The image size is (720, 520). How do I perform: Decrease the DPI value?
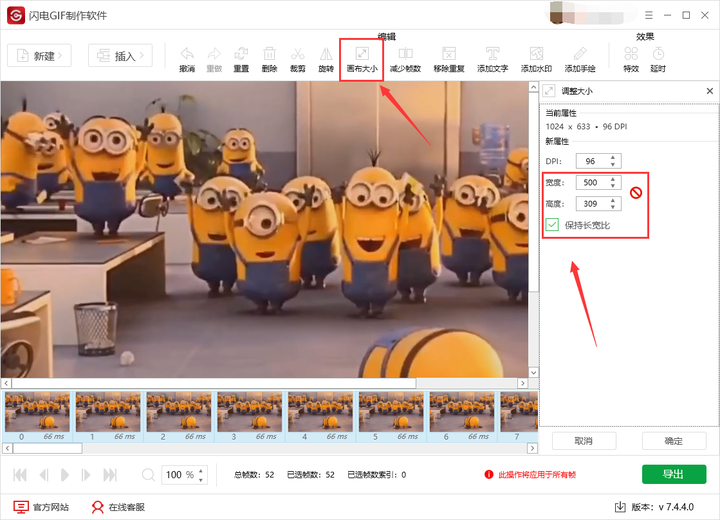(x=613, y=164)
